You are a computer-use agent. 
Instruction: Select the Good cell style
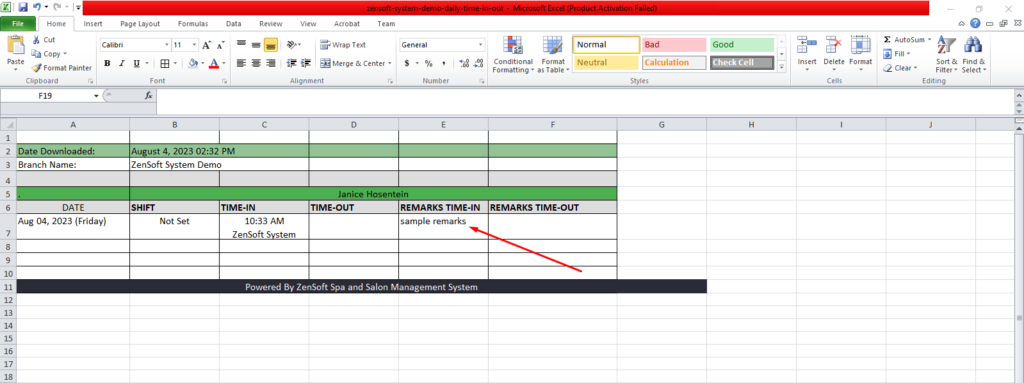[742, 45]
